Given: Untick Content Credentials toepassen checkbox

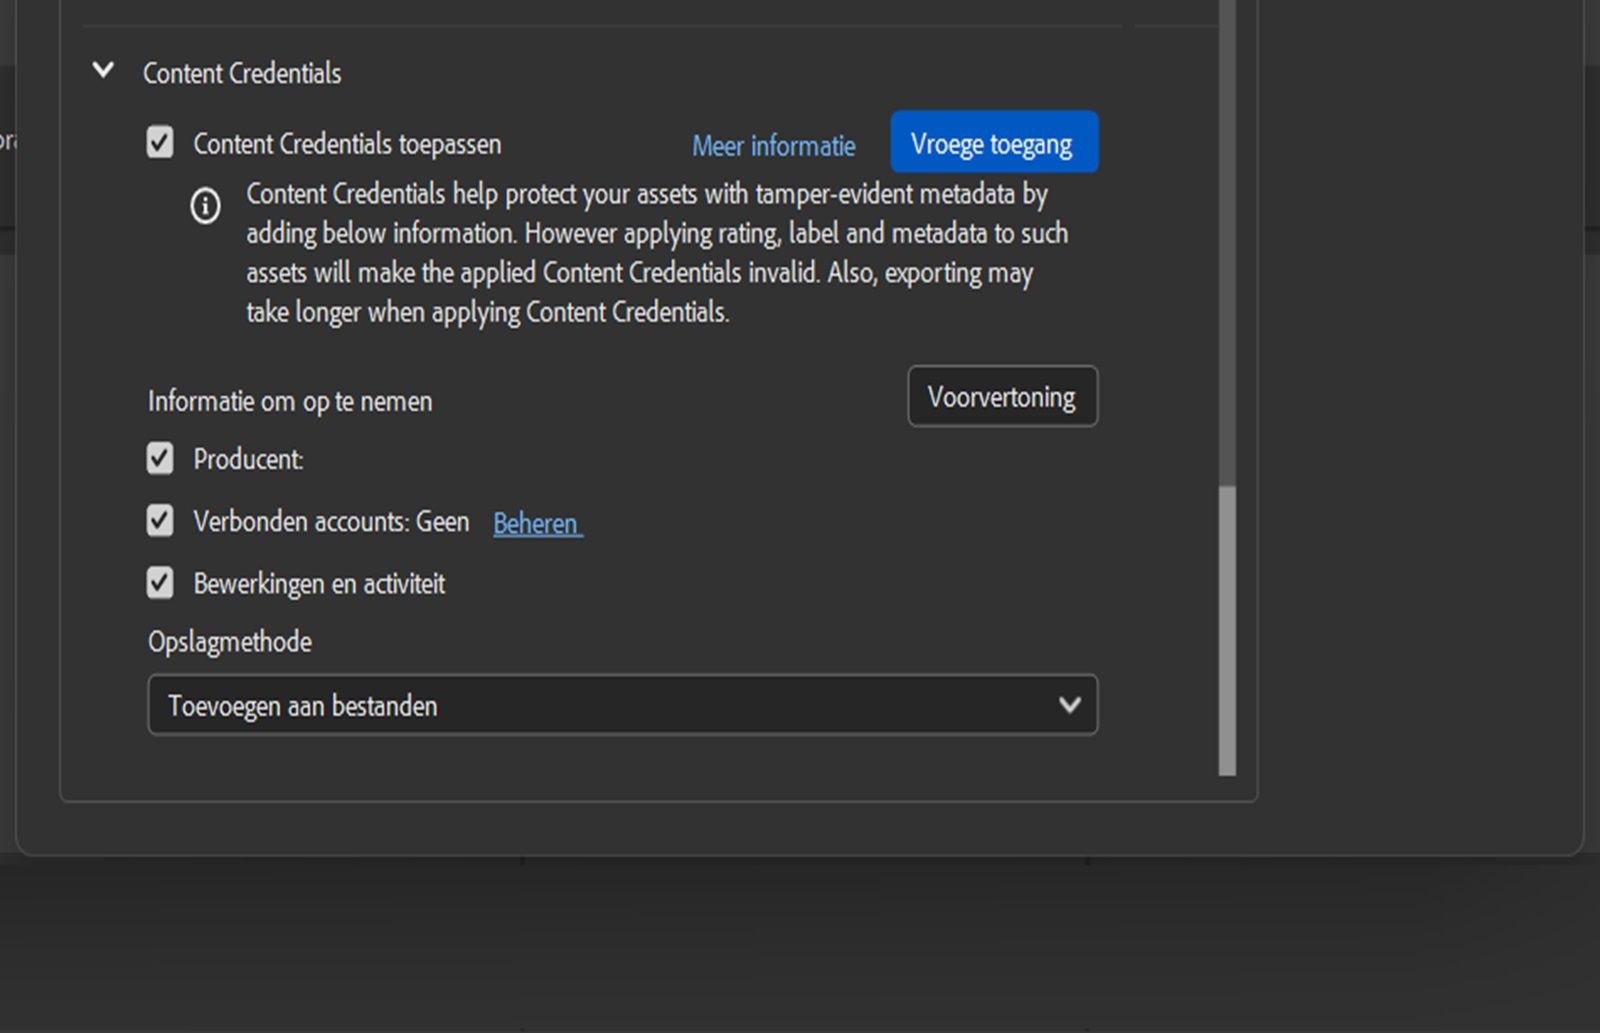Looking at the screenshot, I should [x=160, y=142].
